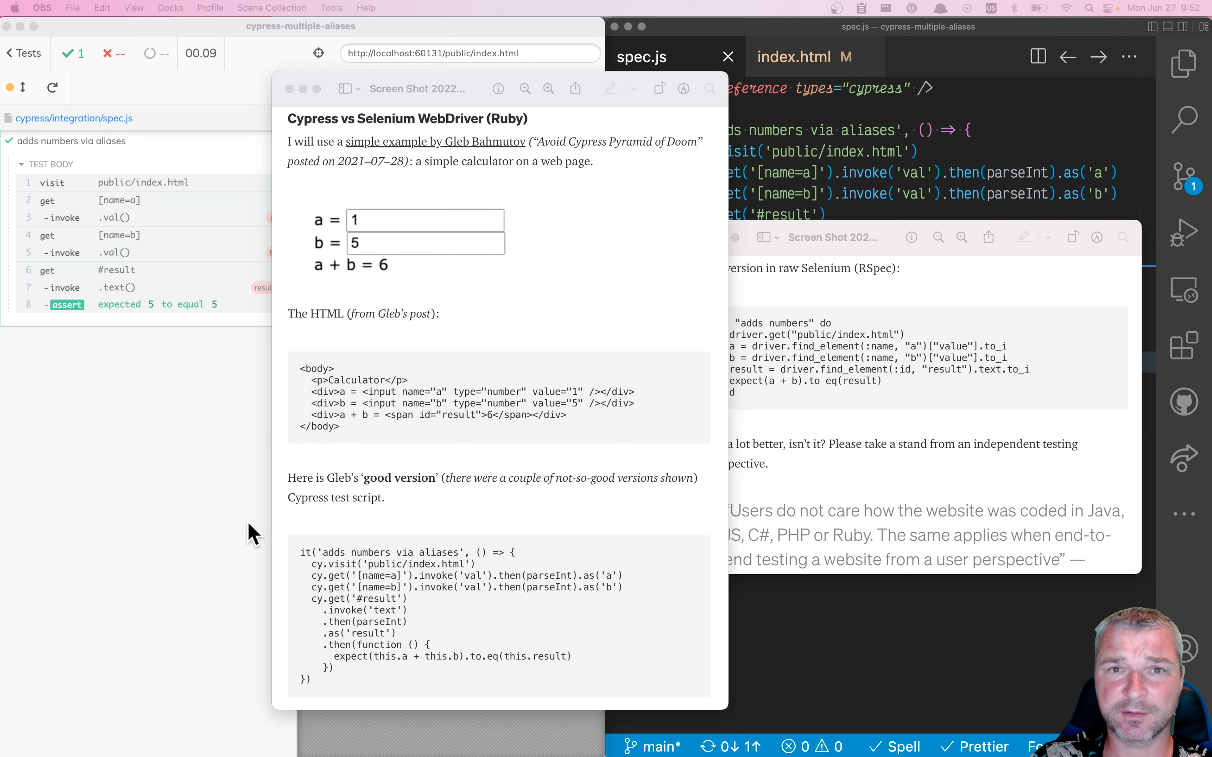
Task: Open the editor's More Actions ellipsis menu
Action: pyautogui.click(x=1129, y=57)
